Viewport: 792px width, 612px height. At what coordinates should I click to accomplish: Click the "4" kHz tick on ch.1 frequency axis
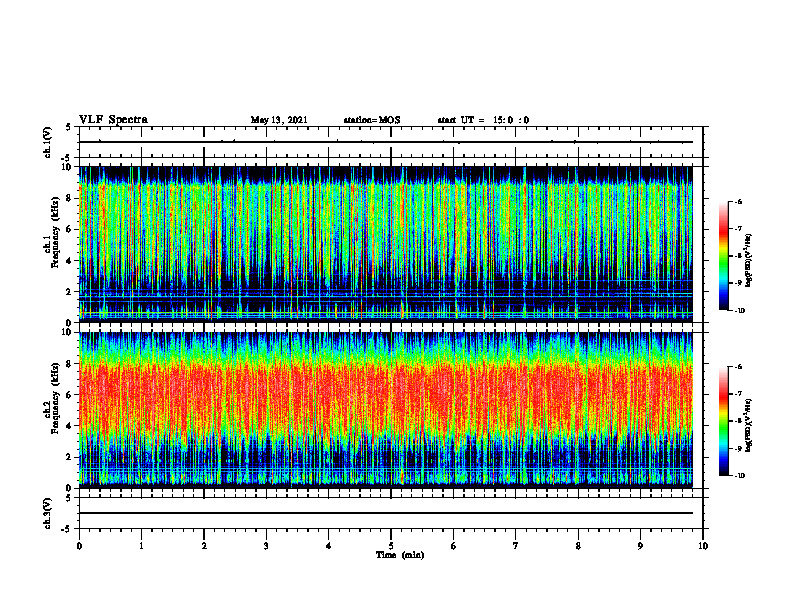[x=71, y=261]
